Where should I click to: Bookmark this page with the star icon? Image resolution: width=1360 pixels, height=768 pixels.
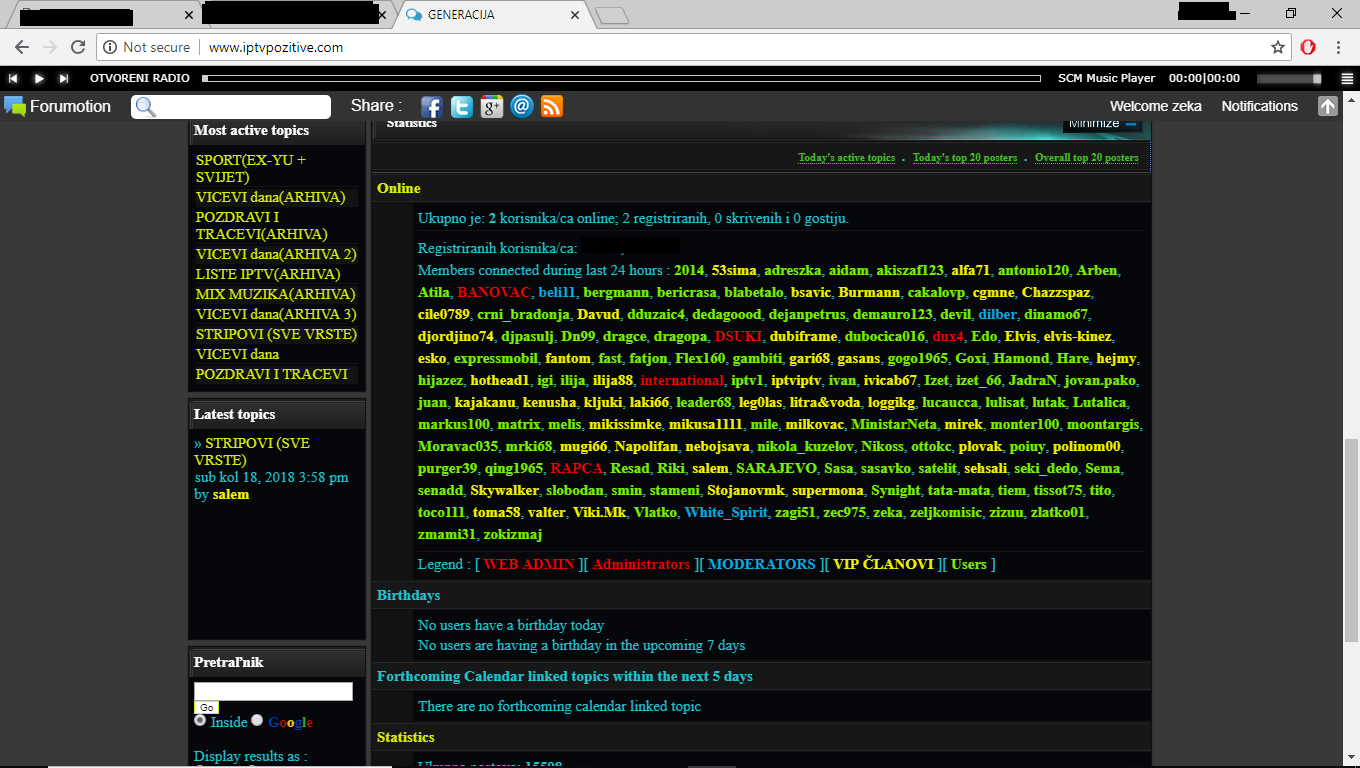pos(1278,47)
